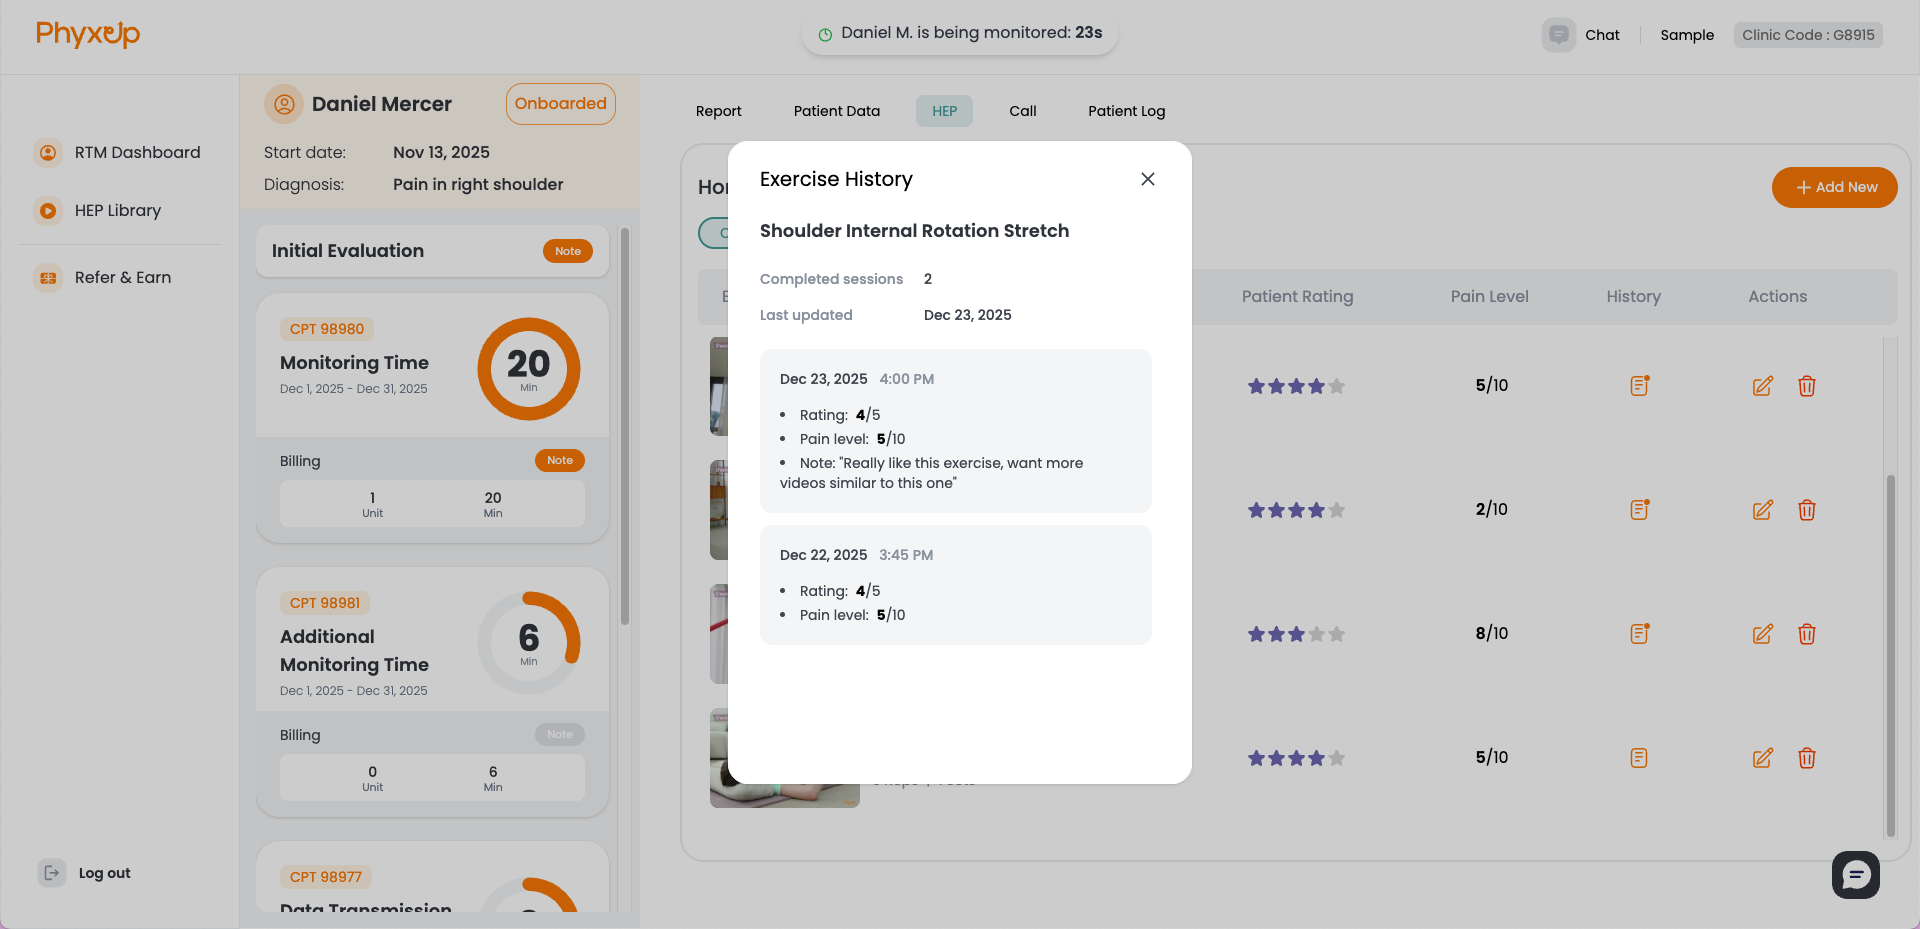The height and width of the screenshot is (929, 1920).
Task: Go to the Call tab
Action: 1022,111
